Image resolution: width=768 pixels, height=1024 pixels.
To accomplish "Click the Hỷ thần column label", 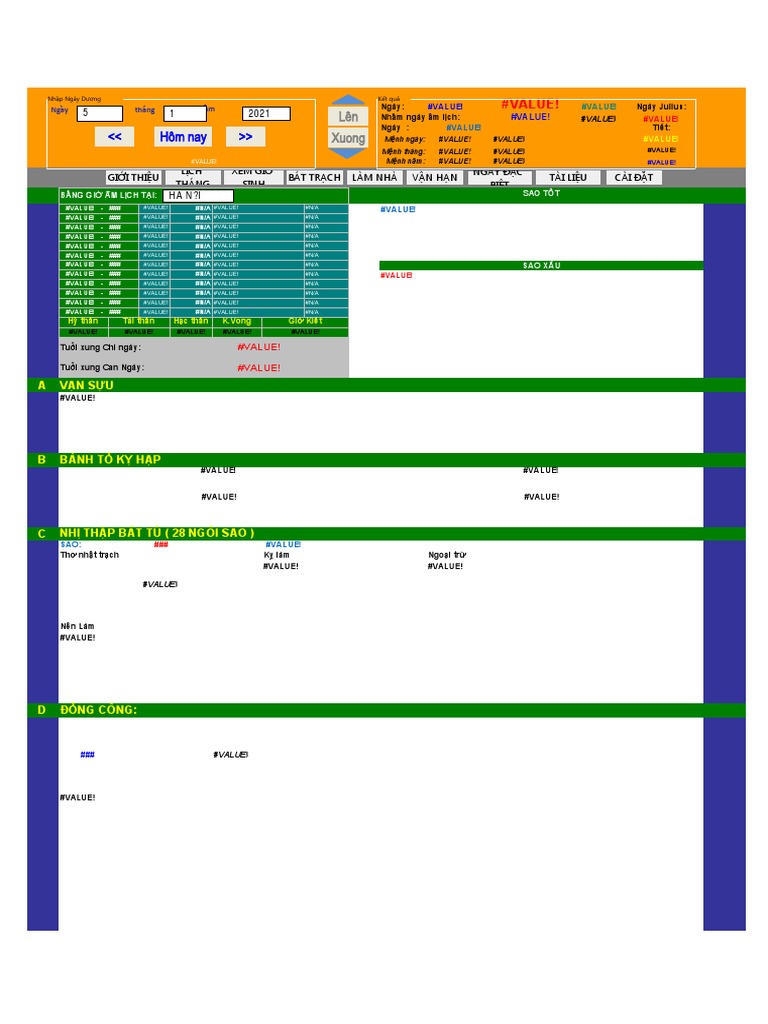I will pyautogui.click(x=83, y=321).
